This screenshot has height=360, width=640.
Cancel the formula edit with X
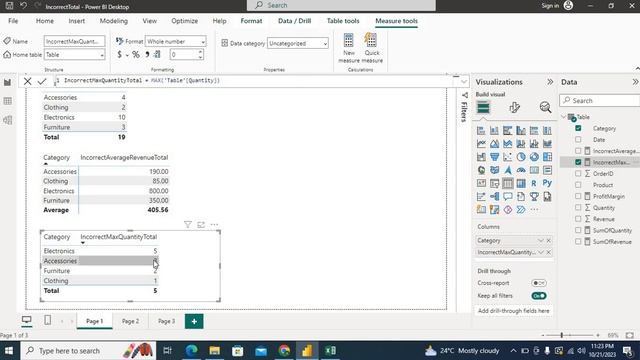(x=27, y=81)
